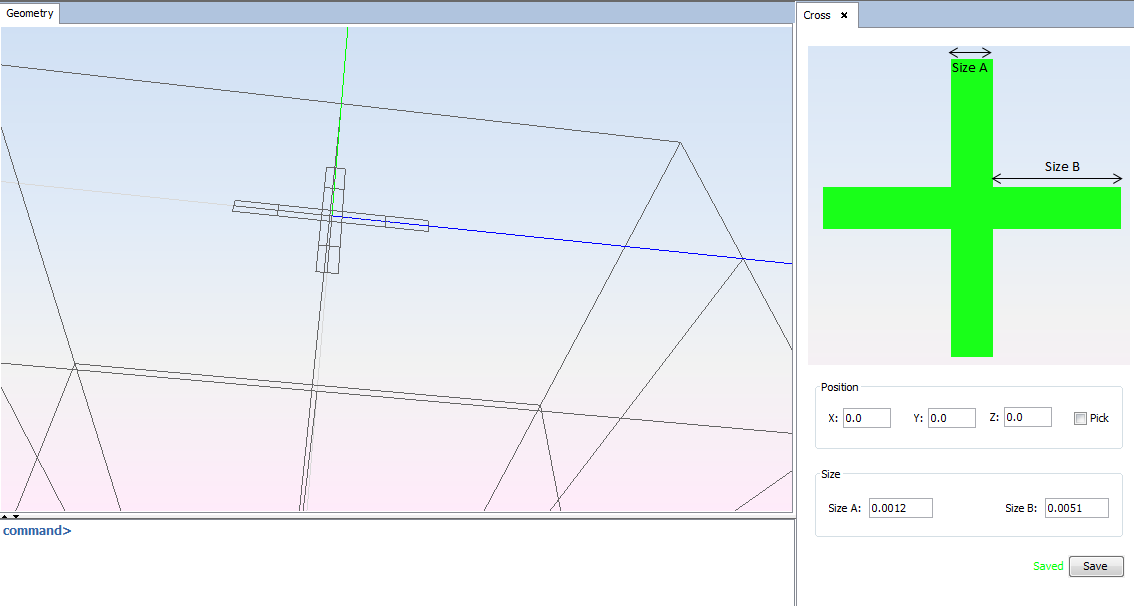Click center of green cross preview

(971, 208)
